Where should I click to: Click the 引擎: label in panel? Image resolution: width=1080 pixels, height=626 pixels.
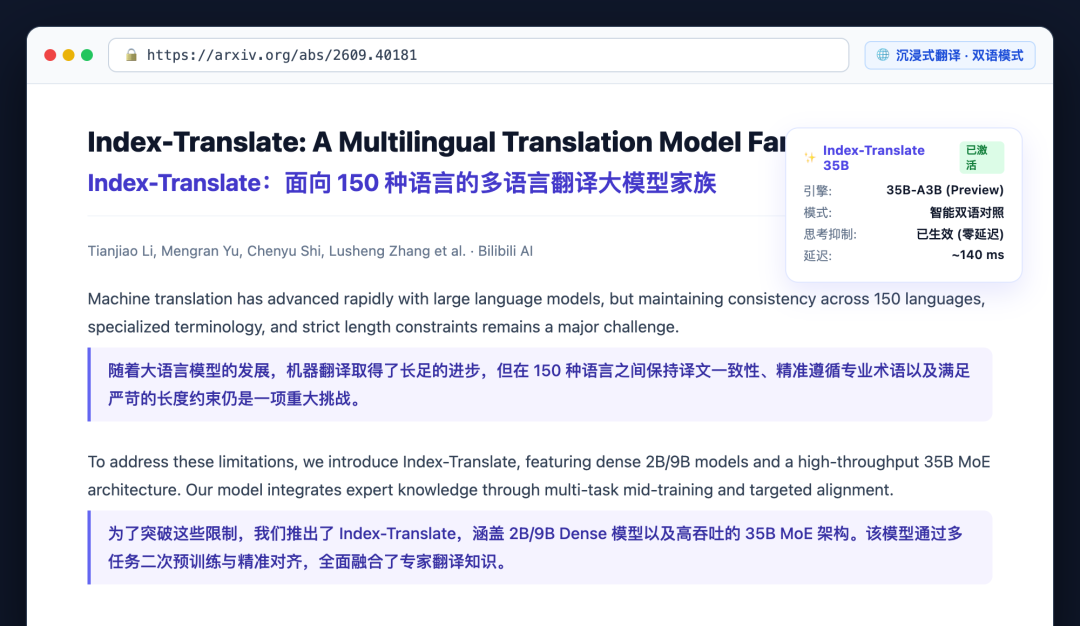click(817, 191)
